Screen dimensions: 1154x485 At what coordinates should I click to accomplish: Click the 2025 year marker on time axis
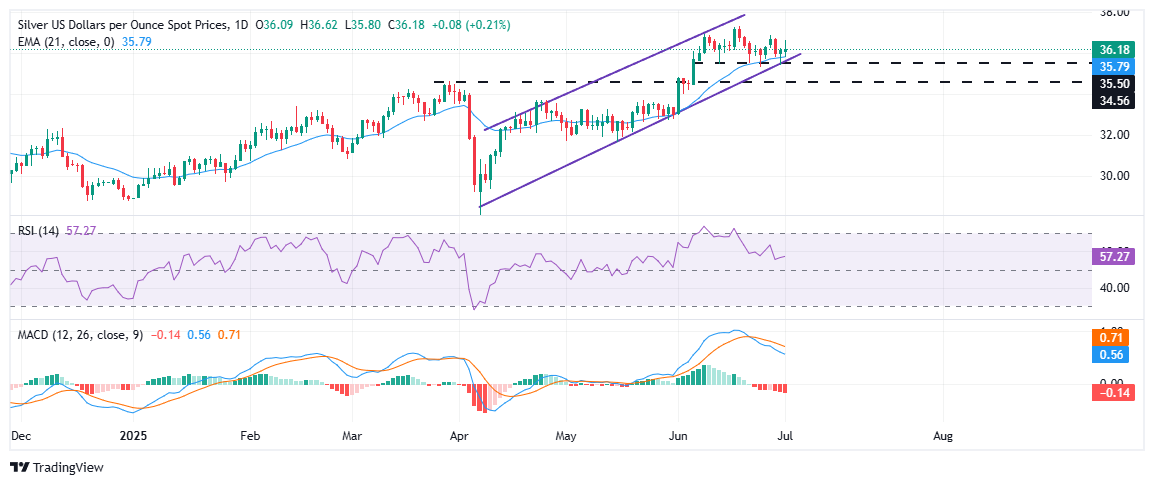pyautogui.click(x=133, y=436)
